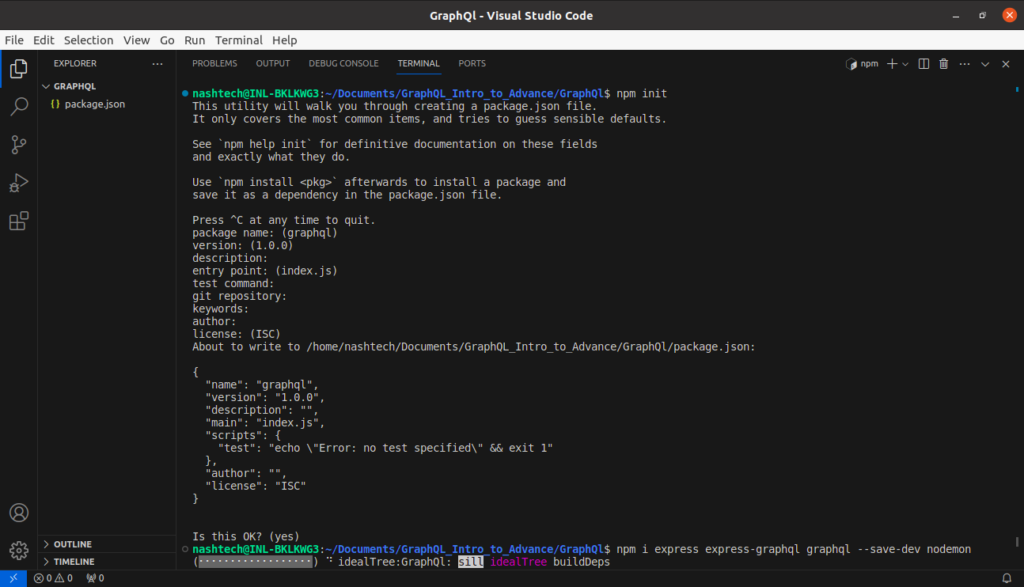The height and width of the screenshot is (587, 1024).
Task: Open the Manage gear icon
Action: click(x=18, y=549)
